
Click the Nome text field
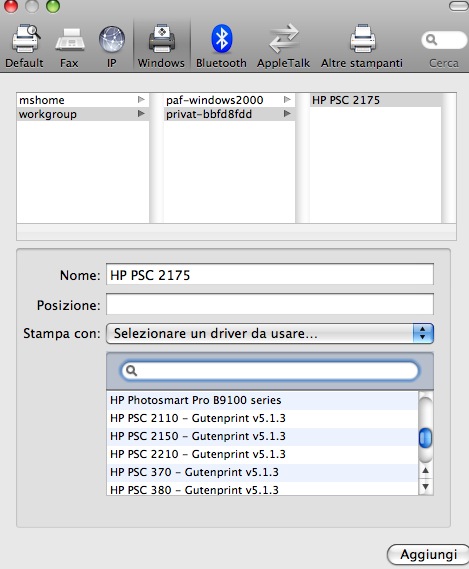(x=270, y=274)
